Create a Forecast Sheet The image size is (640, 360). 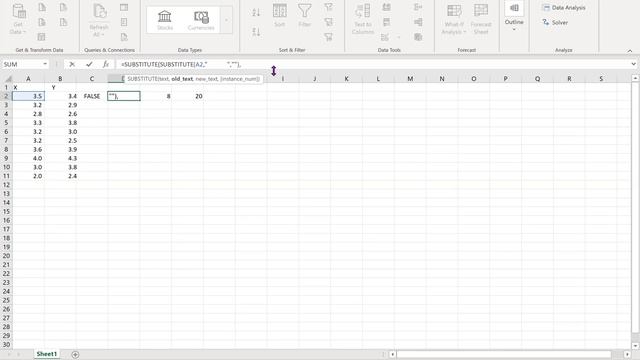pyautogui.click(x=481, y=19)
